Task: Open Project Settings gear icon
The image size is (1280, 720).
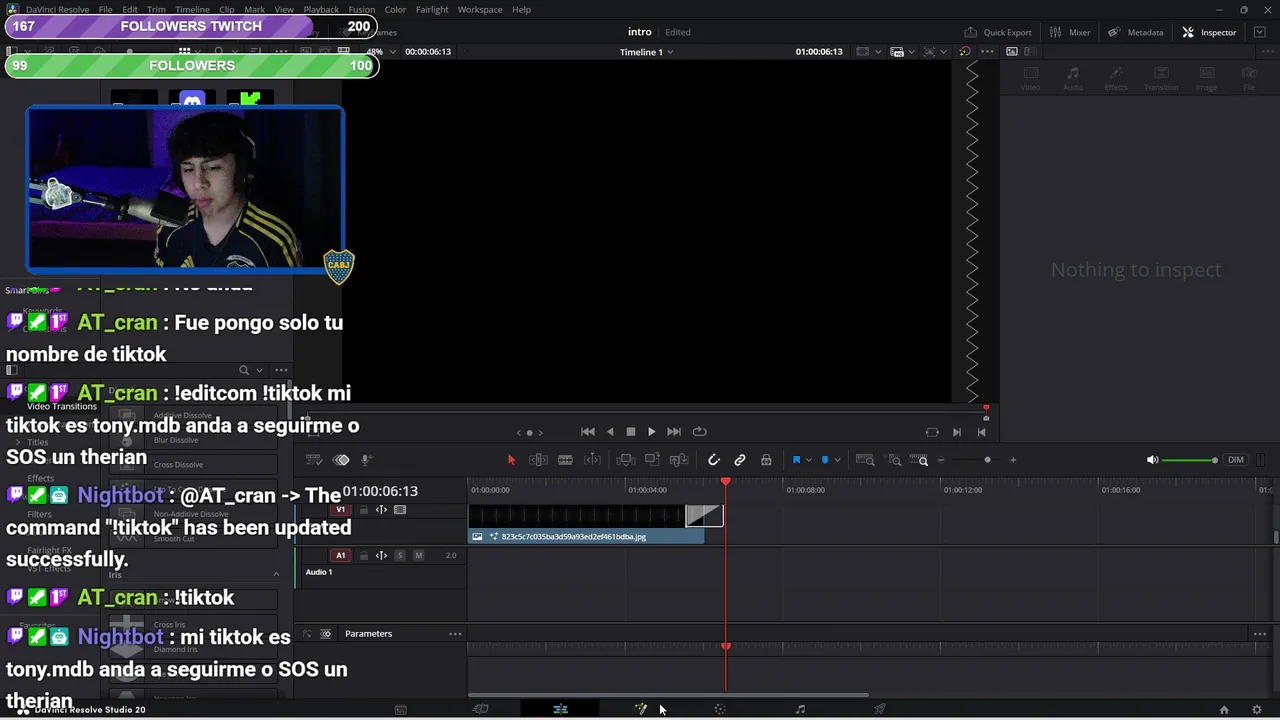Action: point(1257,710)
